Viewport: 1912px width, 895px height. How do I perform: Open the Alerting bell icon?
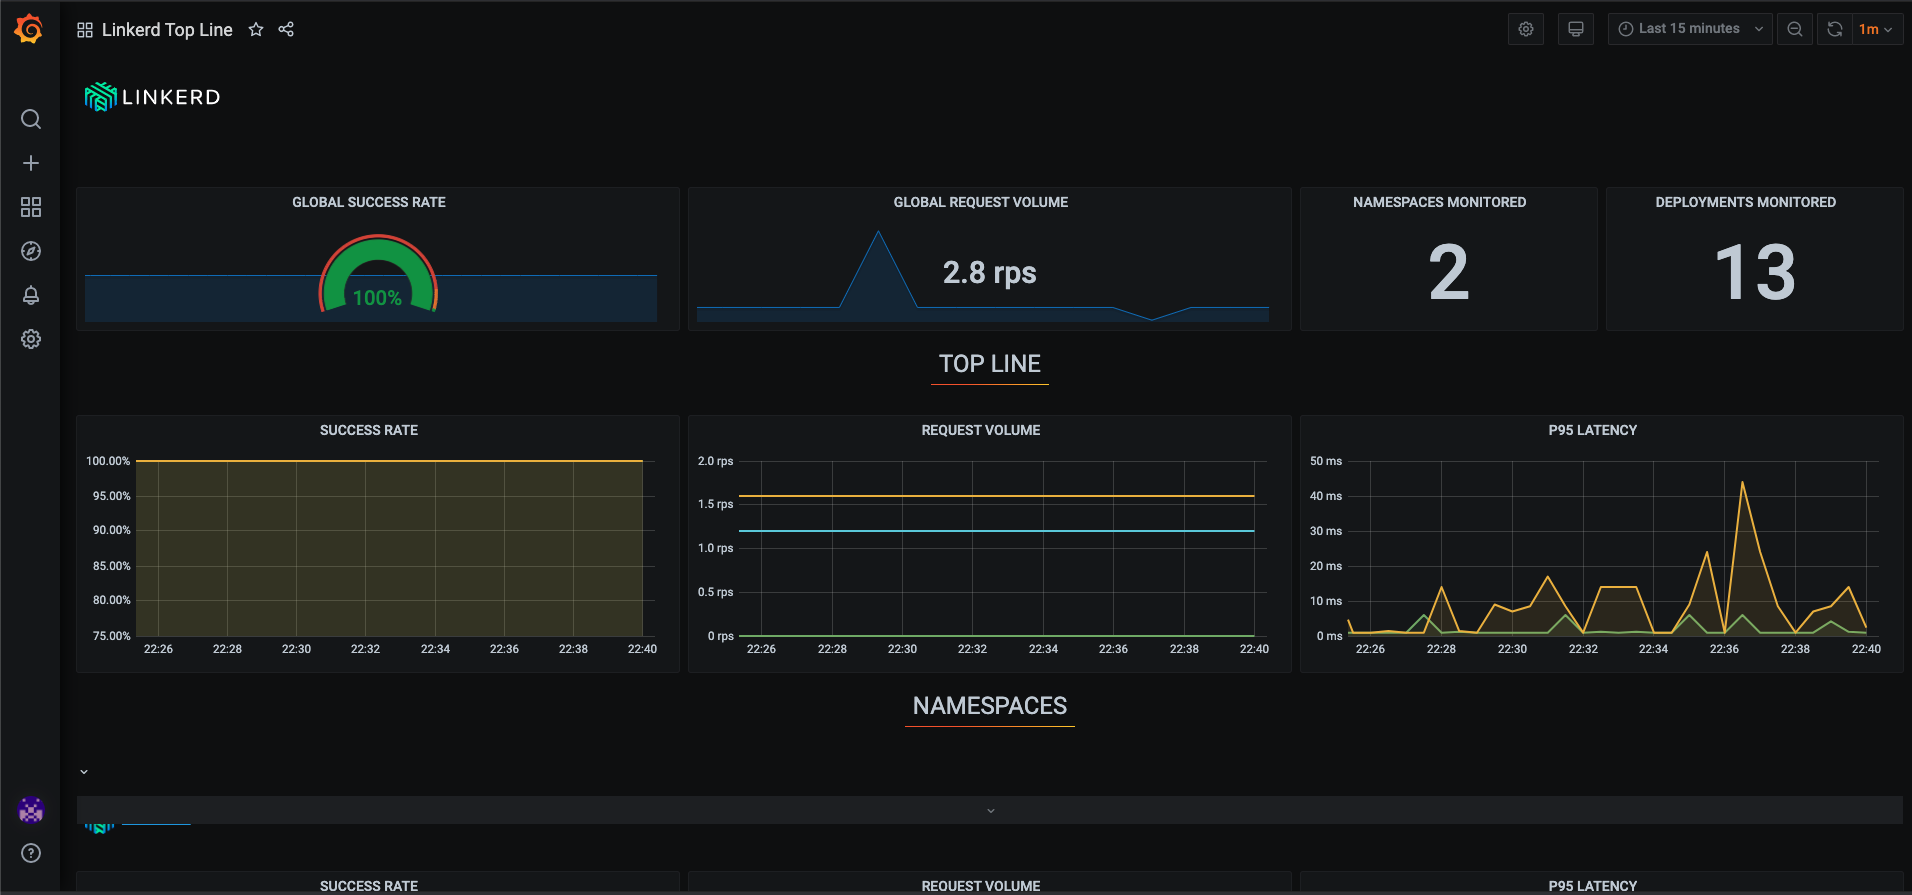tap(31, 295)
